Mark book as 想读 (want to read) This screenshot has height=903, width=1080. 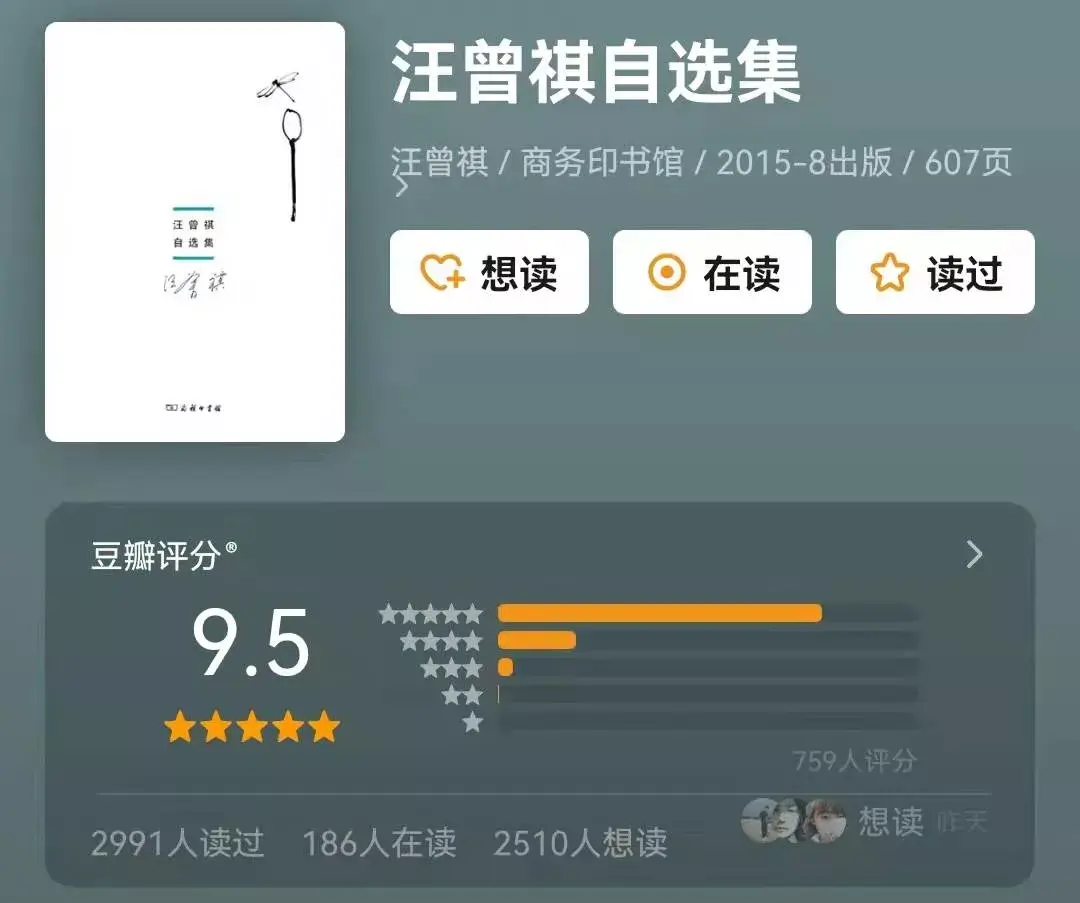489,272
